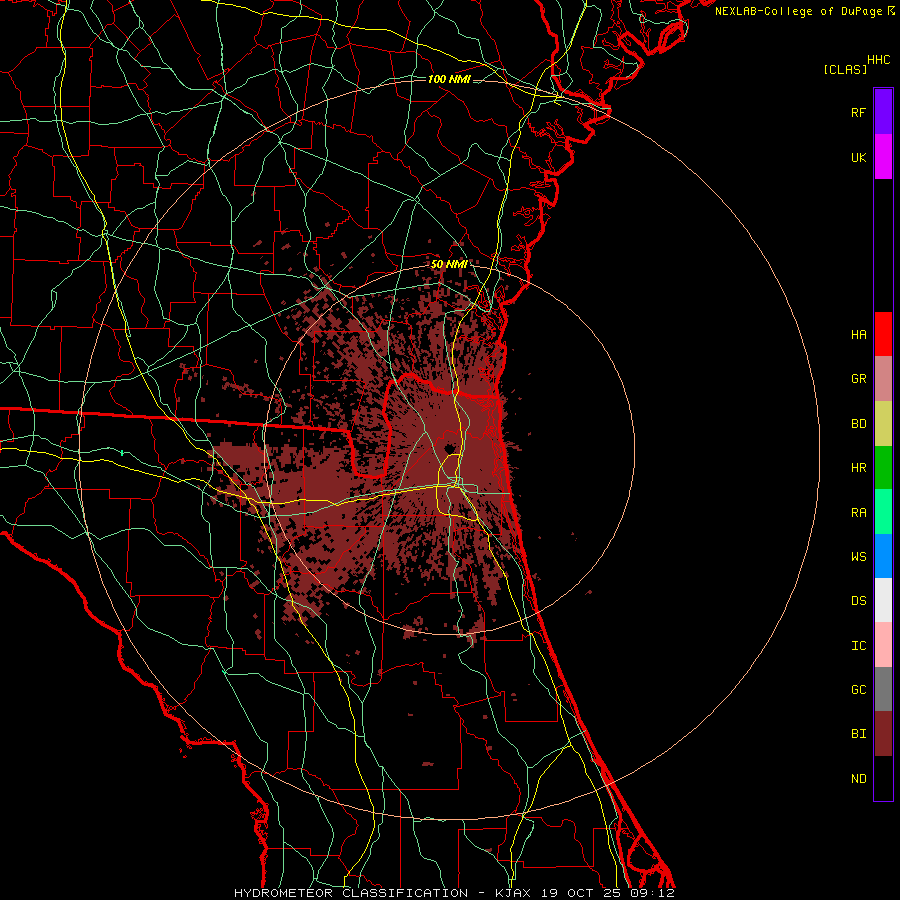Click the 100 NMI range ring label
This screenshot has width=900, height=900.
[449, 79]
